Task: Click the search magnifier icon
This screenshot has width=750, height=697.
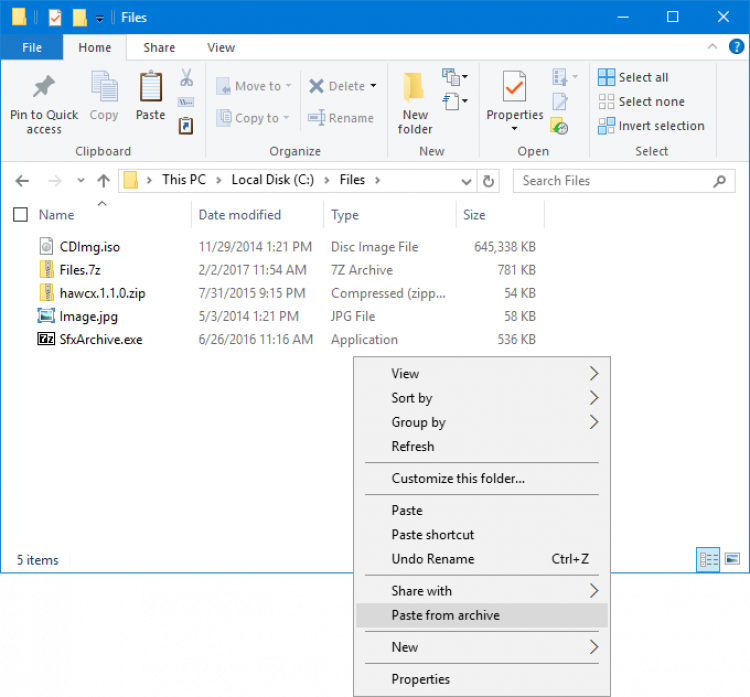Action: tap(719, 181)
